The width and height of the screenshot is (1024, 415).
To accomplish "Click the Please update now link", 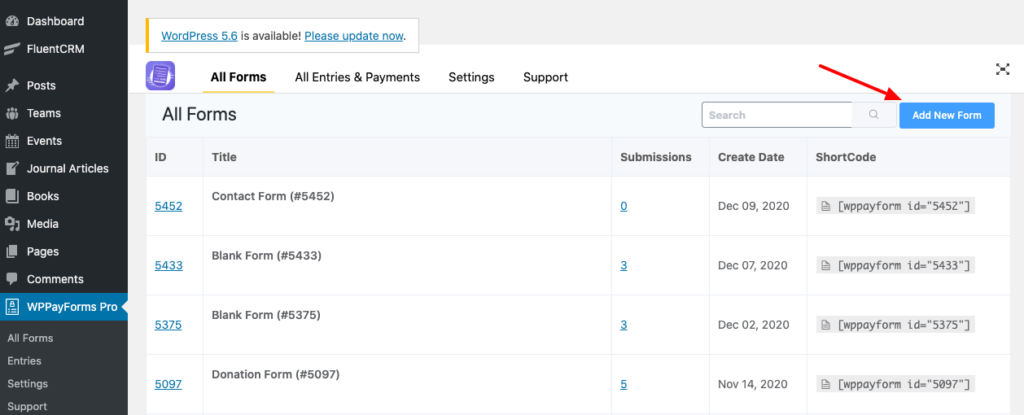I will pos(353,36).
